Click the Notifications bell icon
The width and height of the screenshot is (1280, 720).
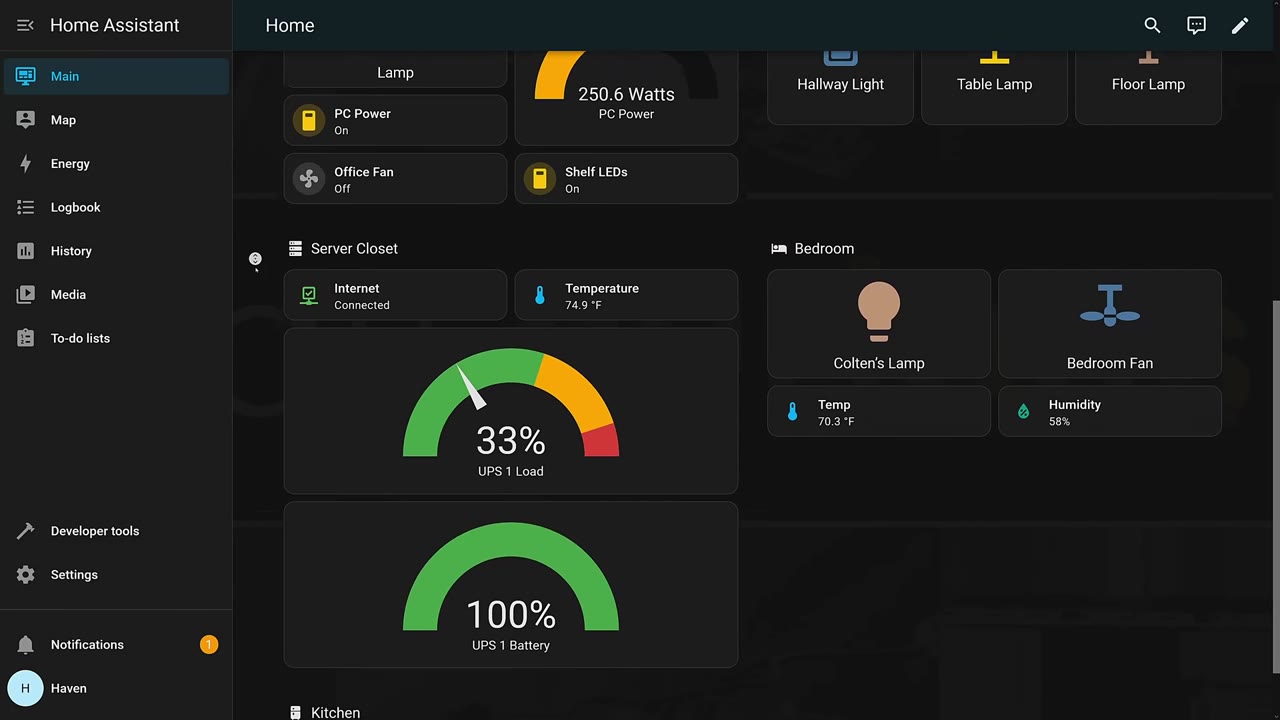point(26,645)
